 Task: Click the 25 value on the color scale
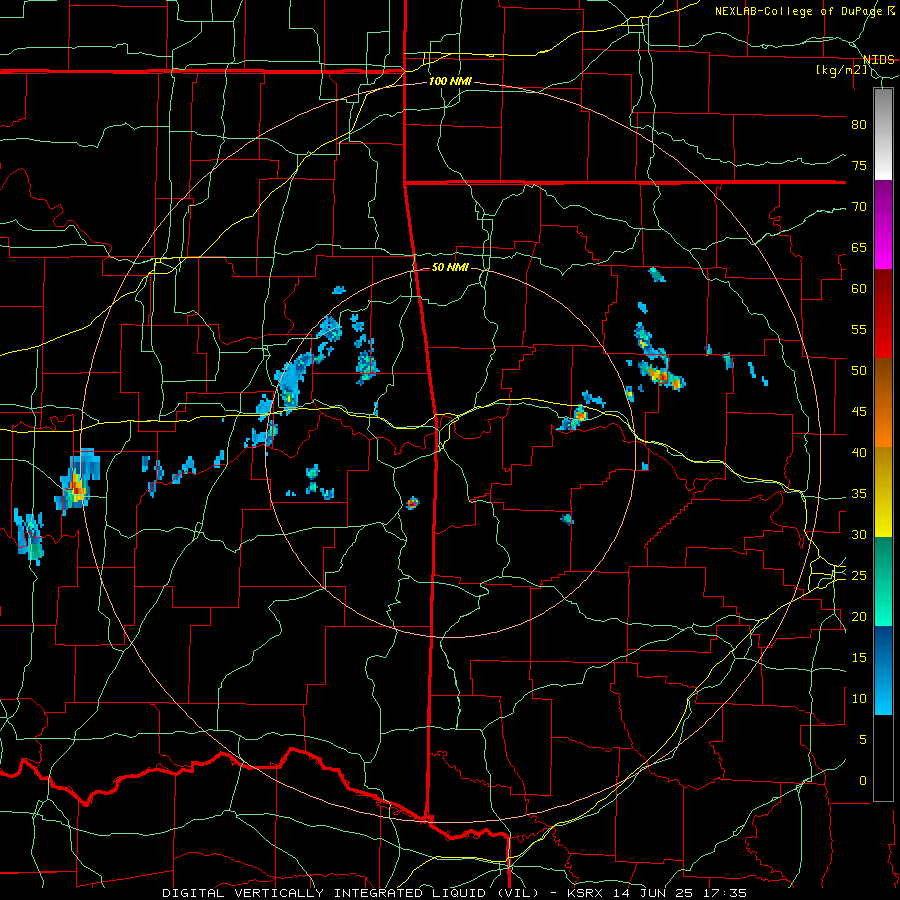[x=859, y=576]
